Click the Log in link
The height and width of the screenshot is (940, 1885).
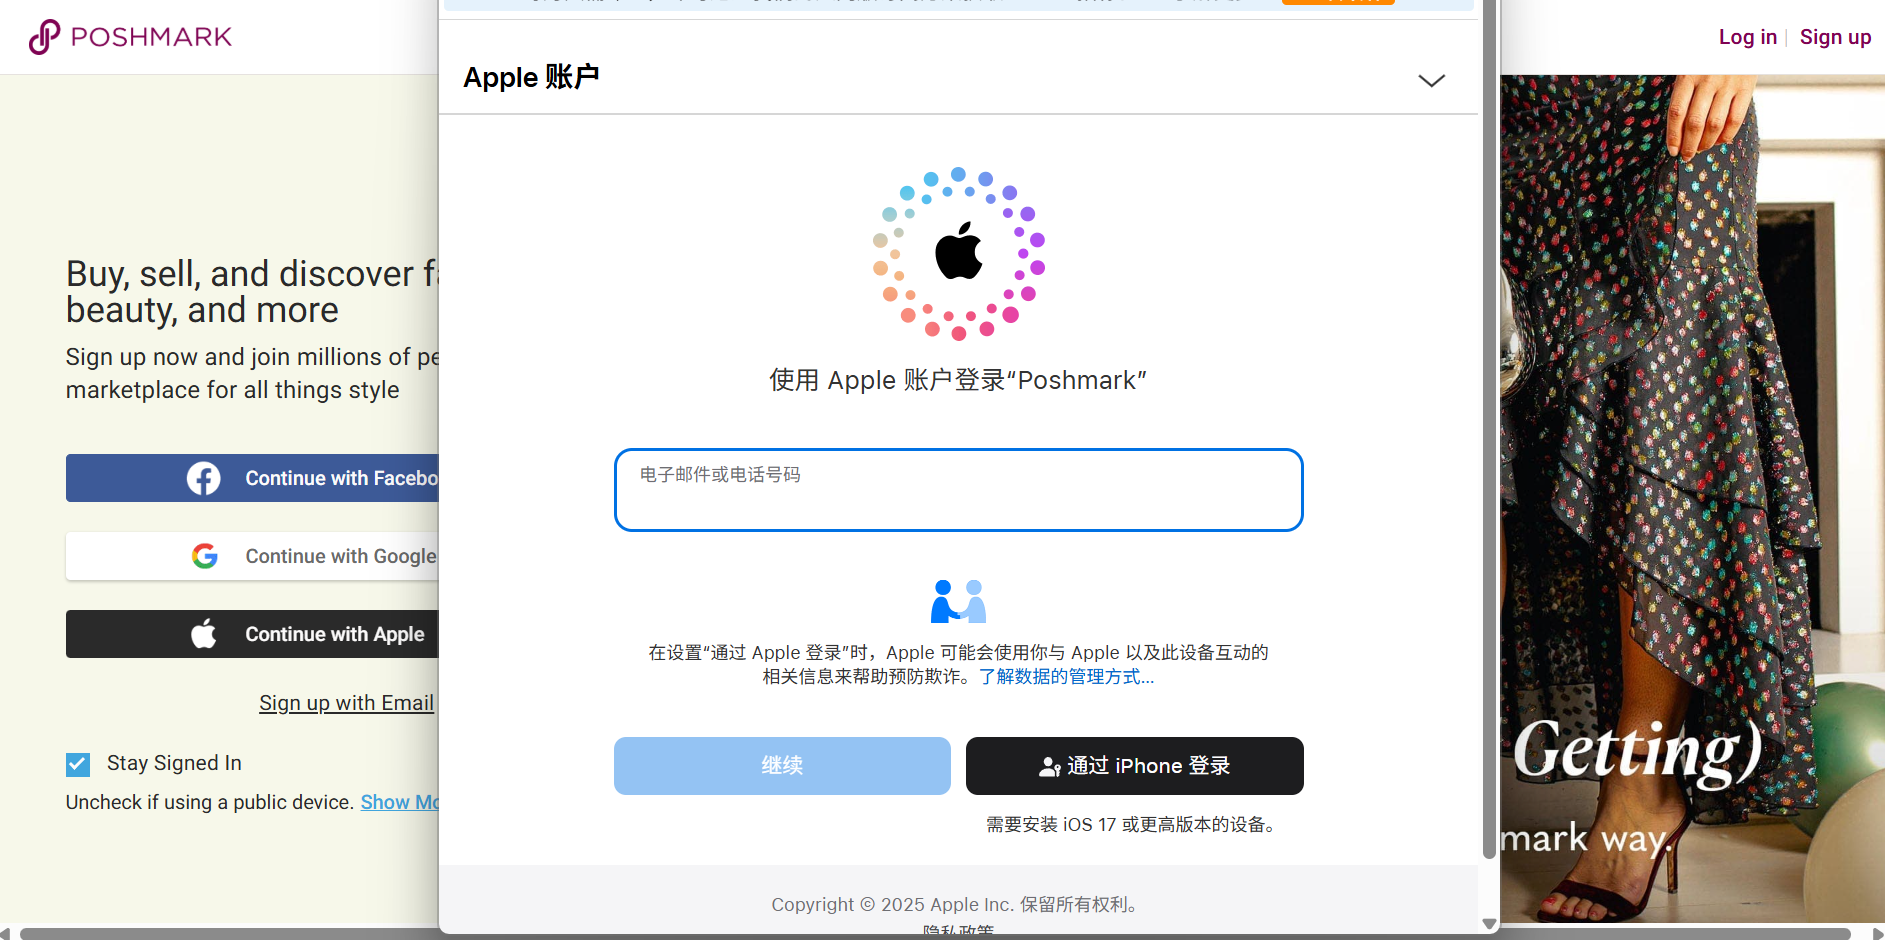click(1747, 37)
